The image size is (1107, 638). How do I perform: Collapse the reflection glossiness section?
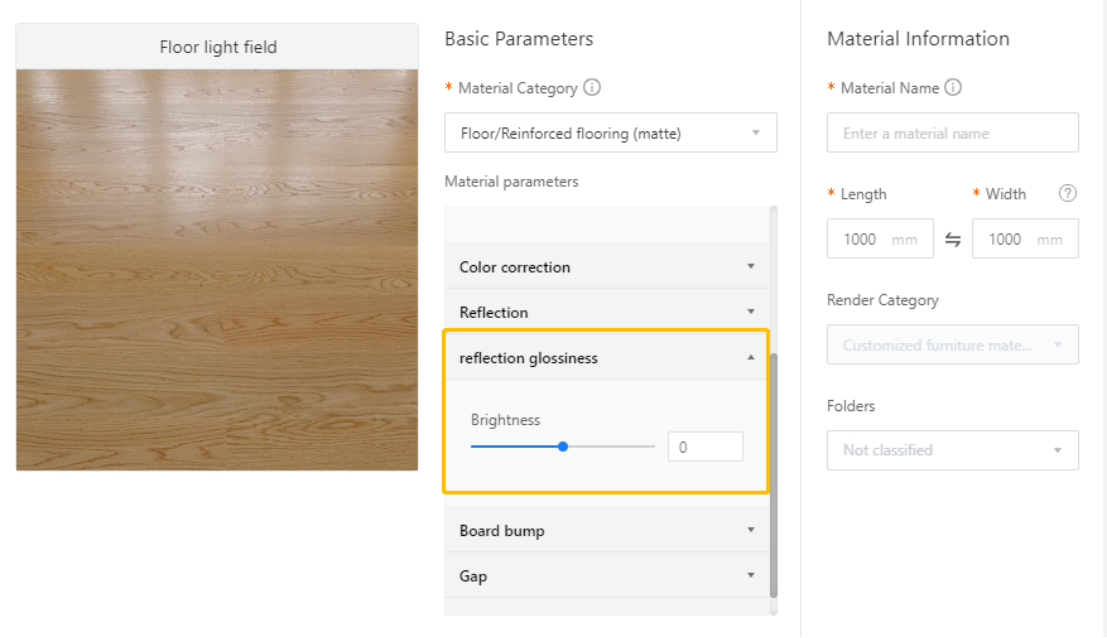[607, 358]
